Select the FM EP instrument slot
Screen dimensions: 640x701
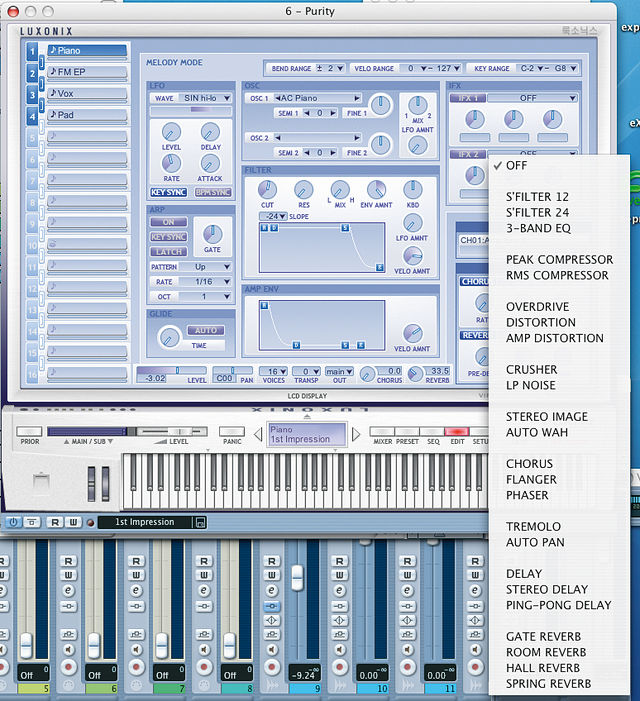(87, 72)
